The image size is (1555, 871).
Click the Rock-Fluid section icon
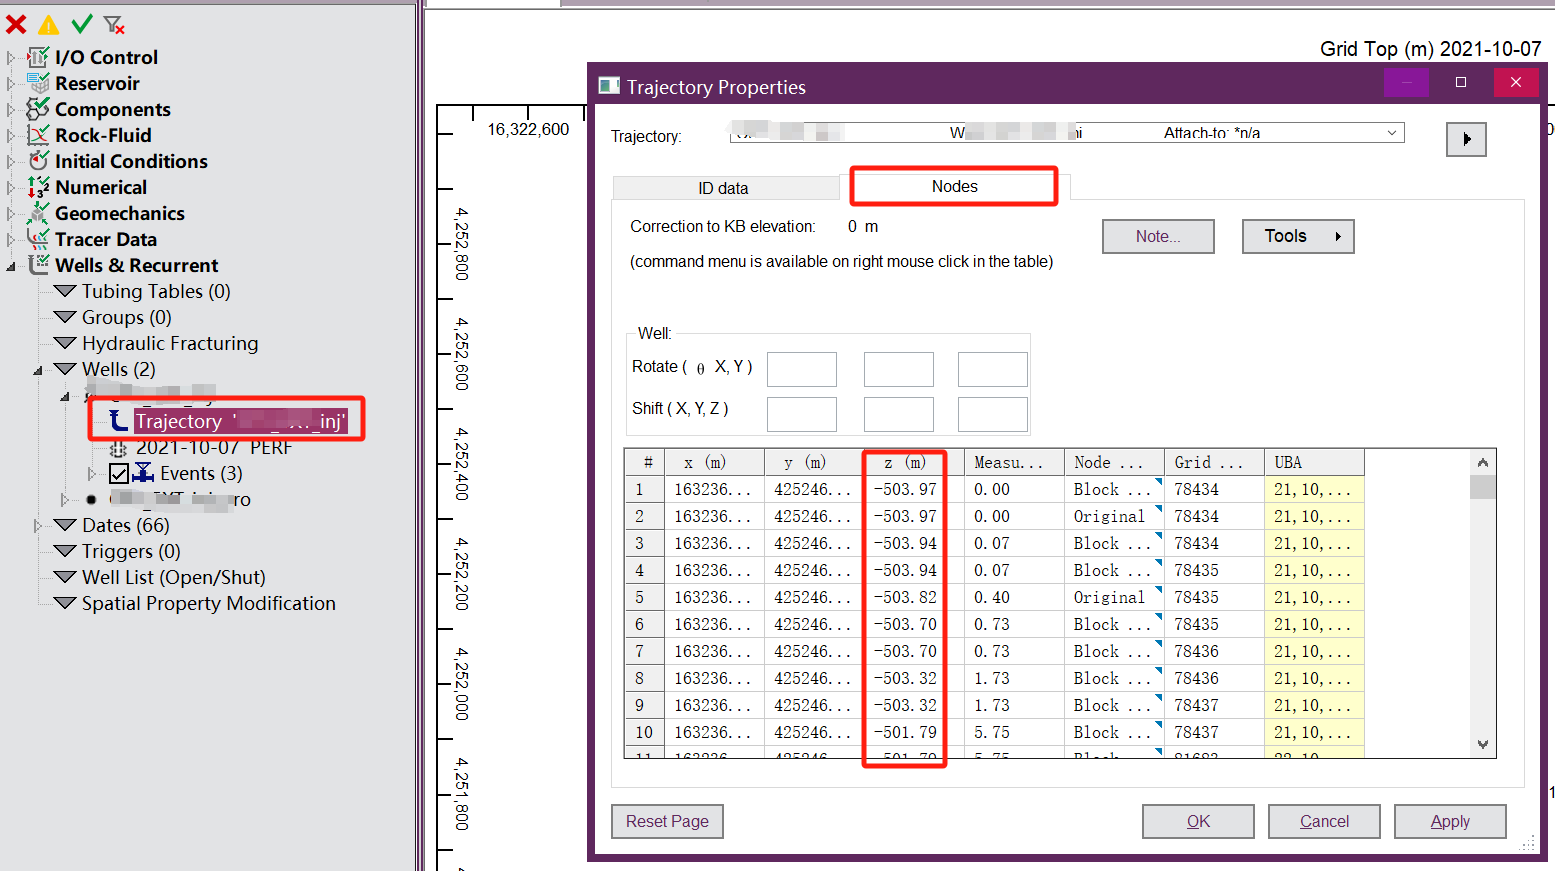tap(38, 135)
